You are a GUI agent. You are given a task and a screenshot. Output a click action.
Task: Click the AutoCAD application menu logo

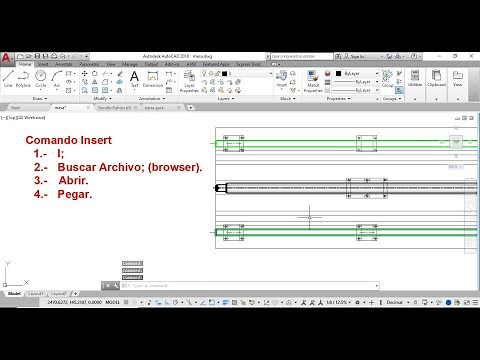coord(7,58)
